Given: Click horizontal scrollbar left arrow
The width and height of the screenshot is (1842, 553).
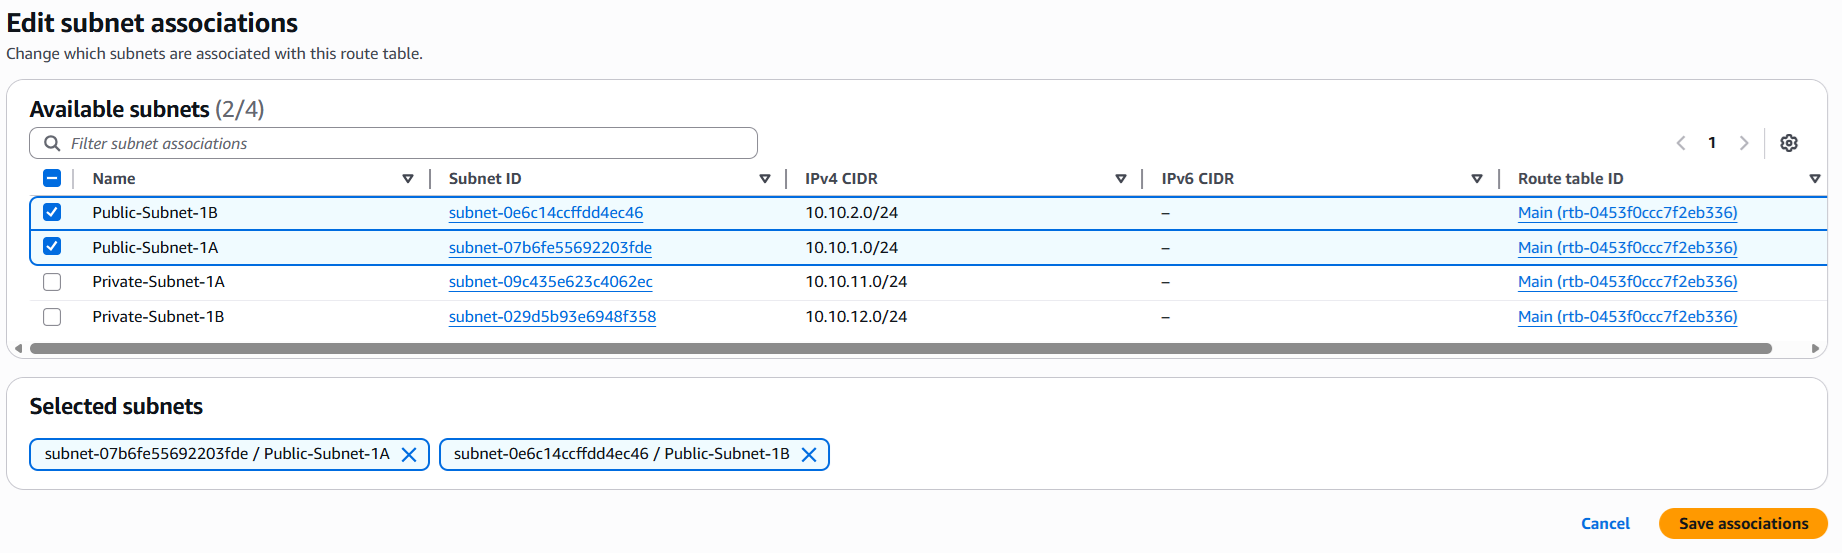Looking at the screenshot, I should (x=18, y=349).
